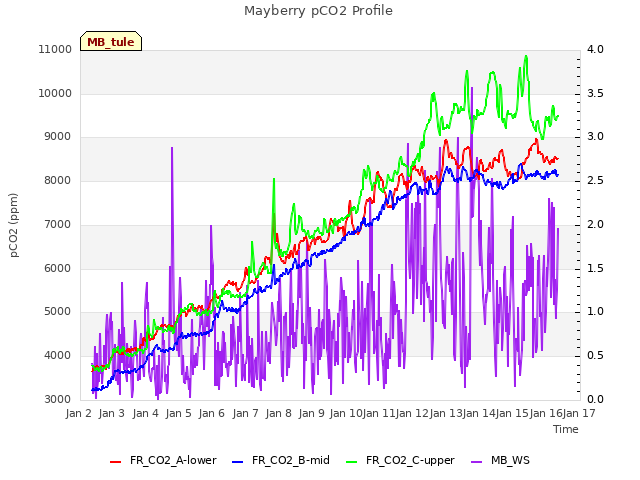Click the 2.5 right axis tick label
Image resolution: width=640 pixels, height=480 pixels.
(595, 180)
